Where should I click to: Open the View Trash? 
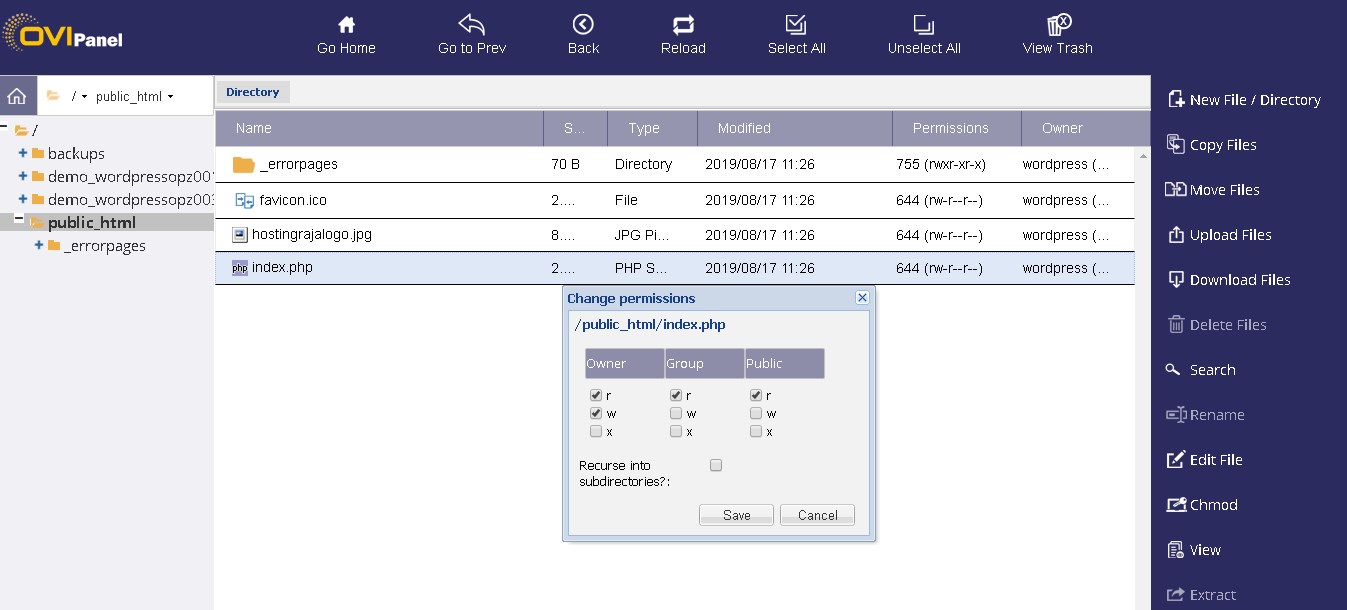(x=1056, y=35)
